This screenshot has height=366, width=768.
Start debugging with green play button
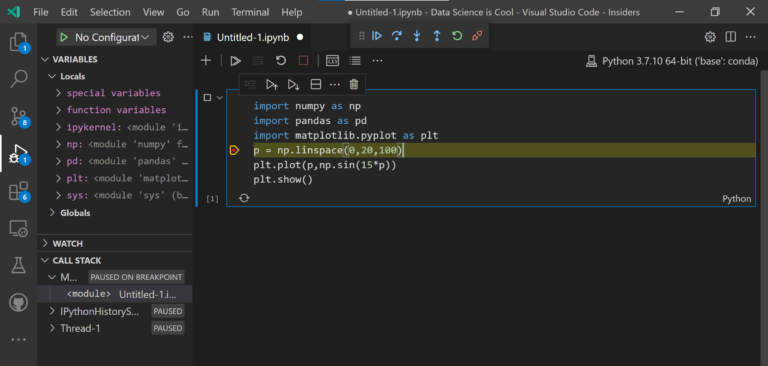click(x=64, y=37)
